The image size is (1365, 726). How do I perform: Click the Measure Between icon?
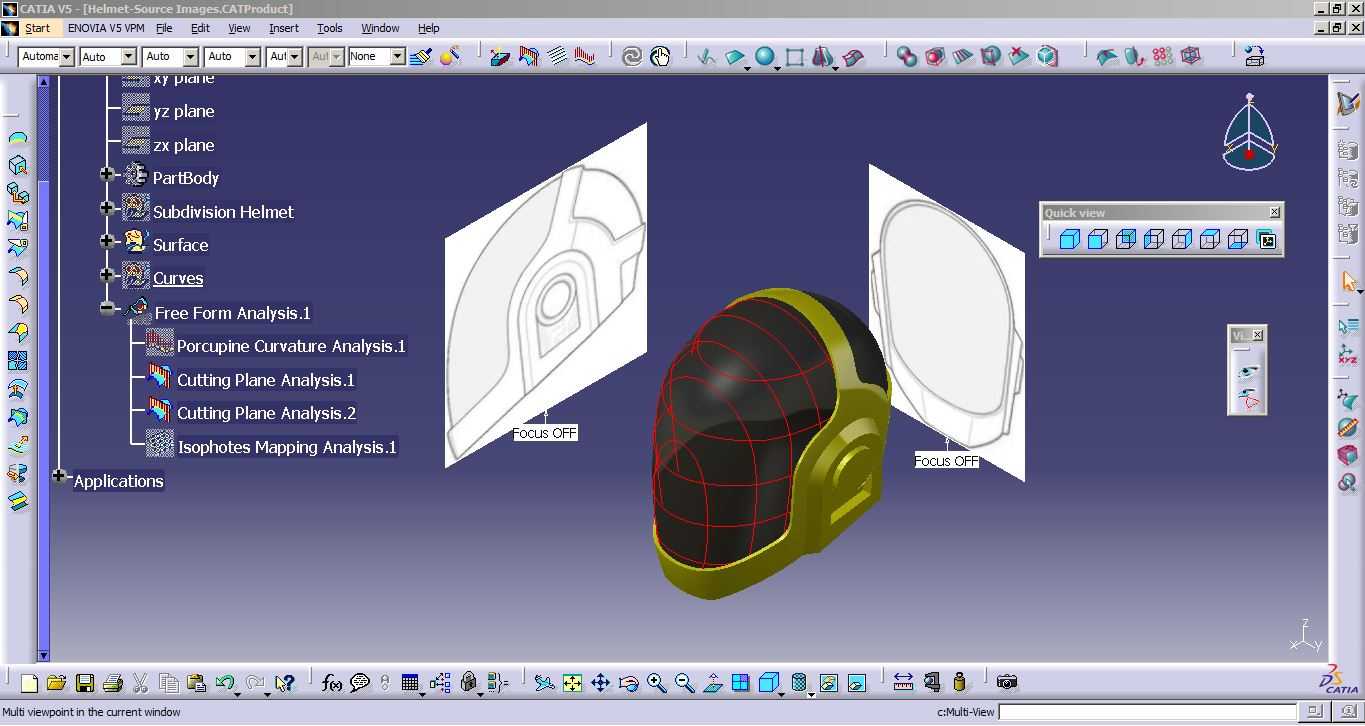pyautogui.click(x=903, y=683)
